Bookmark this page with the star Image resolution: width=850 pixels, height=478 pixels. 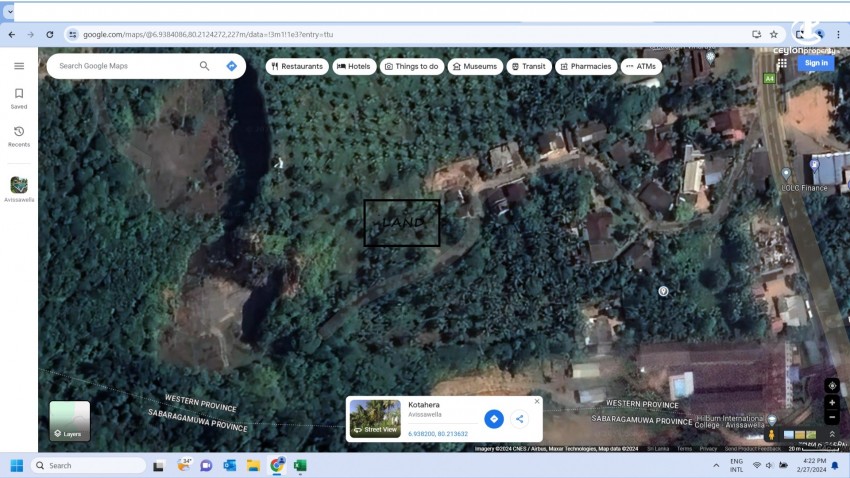coord(773,34)
